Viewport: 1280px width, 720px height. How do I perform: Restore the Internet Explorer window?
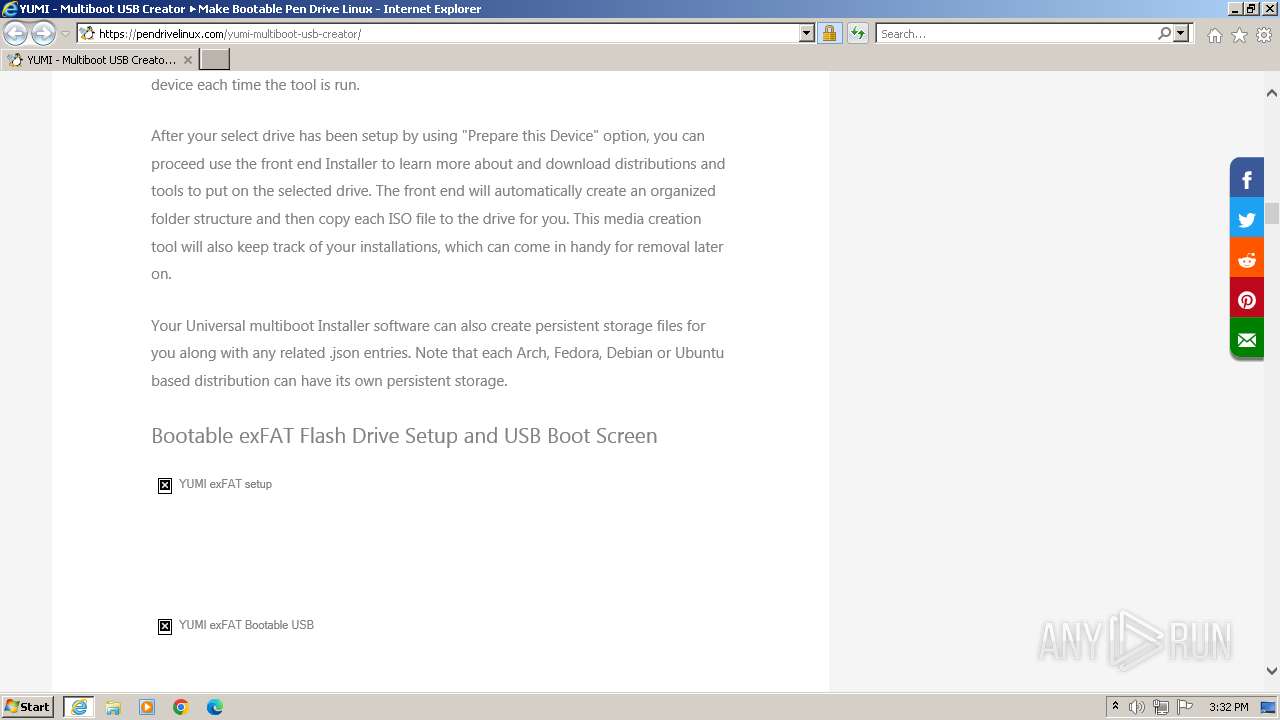coord(1251,8)
